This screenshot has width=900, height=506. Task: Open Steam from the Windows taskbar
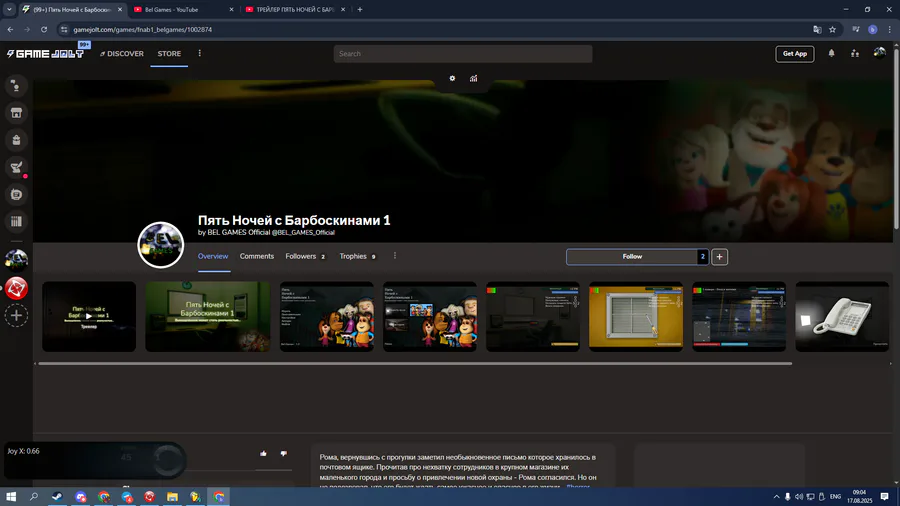(57, 496)
